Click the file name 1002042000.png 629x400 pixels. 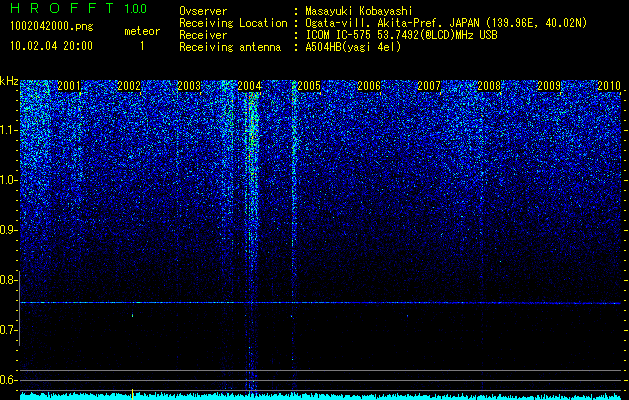[x=52, y=27]
